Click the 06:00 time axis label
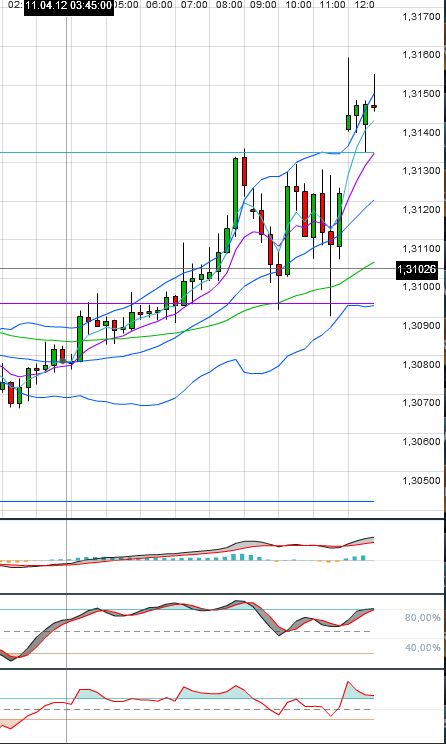Image resolution: width=446 pixels, height=744 pixels. coord(159,5)
